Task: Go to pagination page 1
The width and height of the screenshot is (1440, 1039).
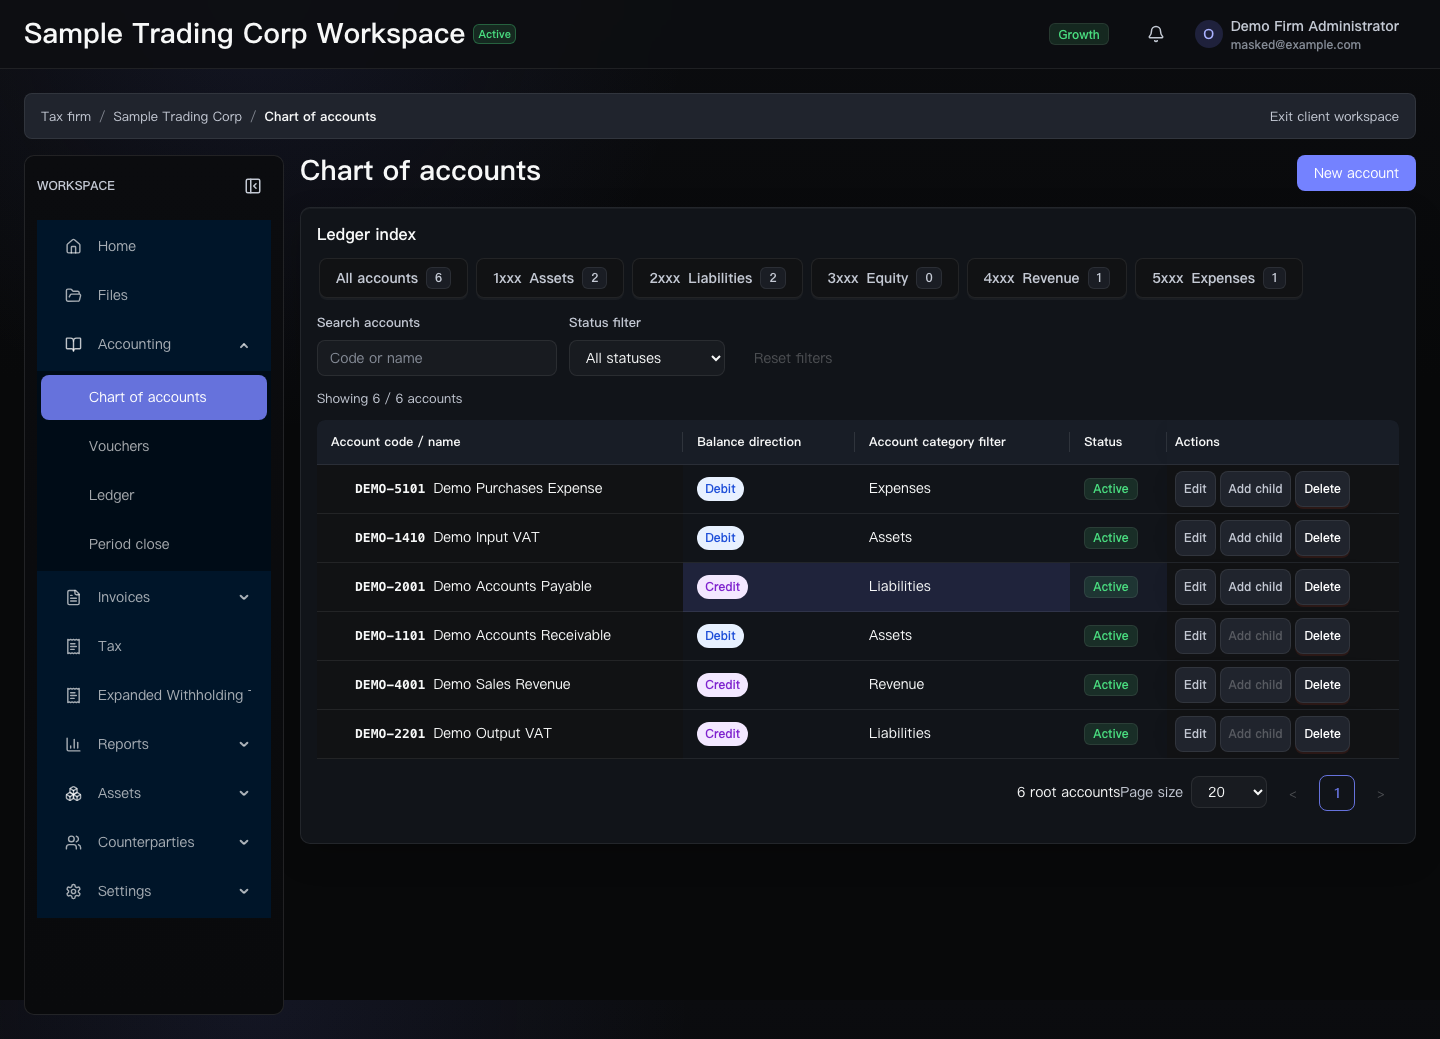Action: tap(1337, 793)
